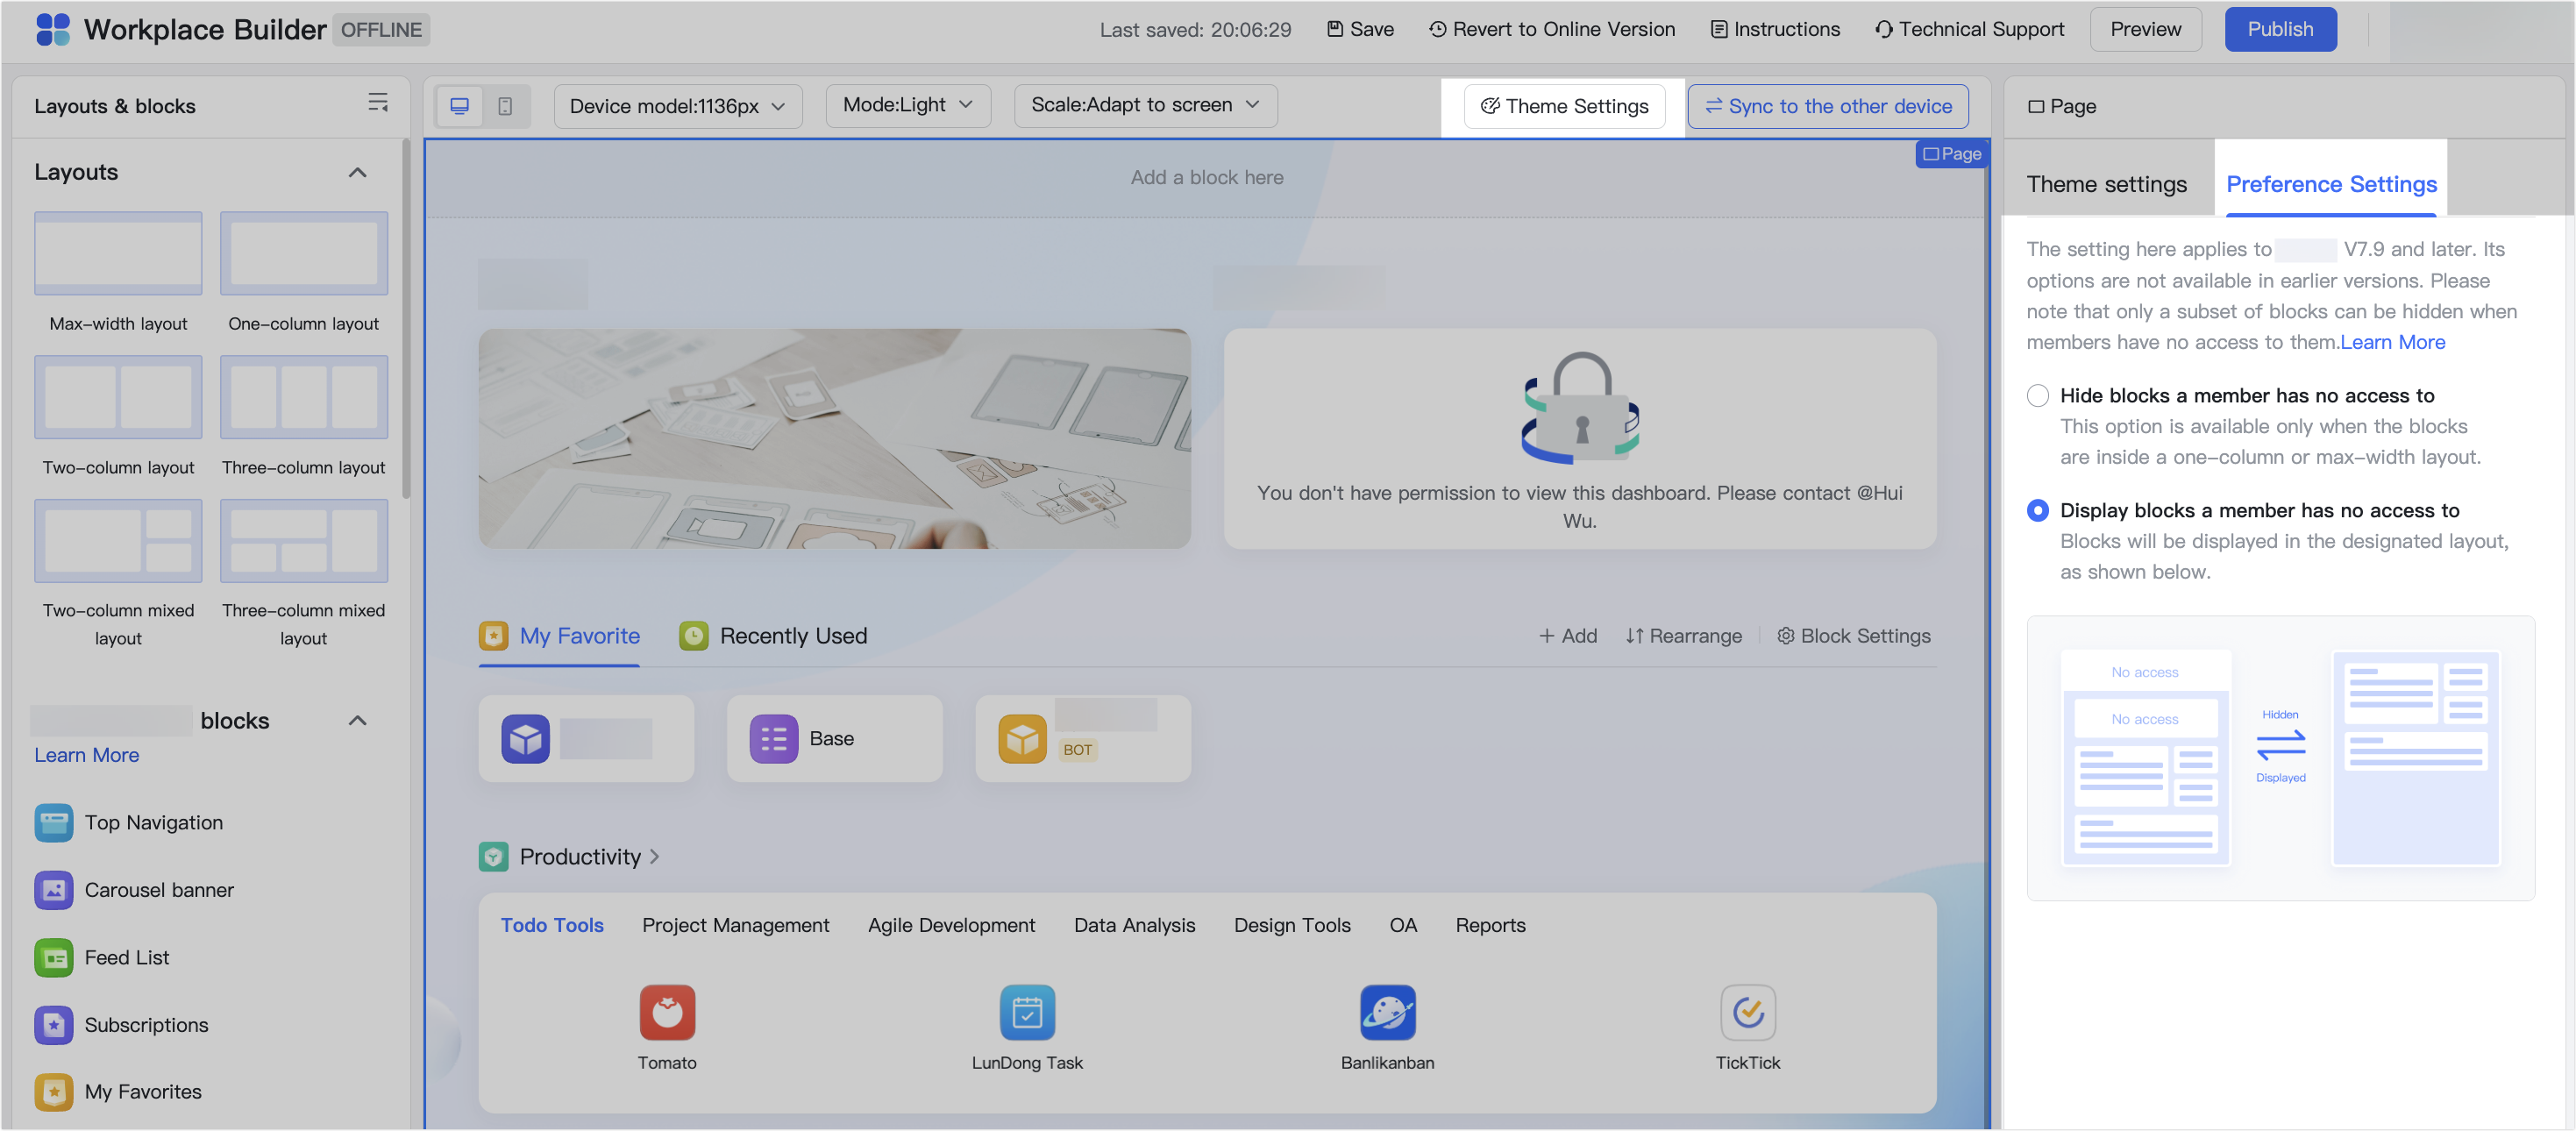Collapse the Layouts & blocks panel icon
The width and height of the screenshot is (2576, 1131).
point(377,103)
